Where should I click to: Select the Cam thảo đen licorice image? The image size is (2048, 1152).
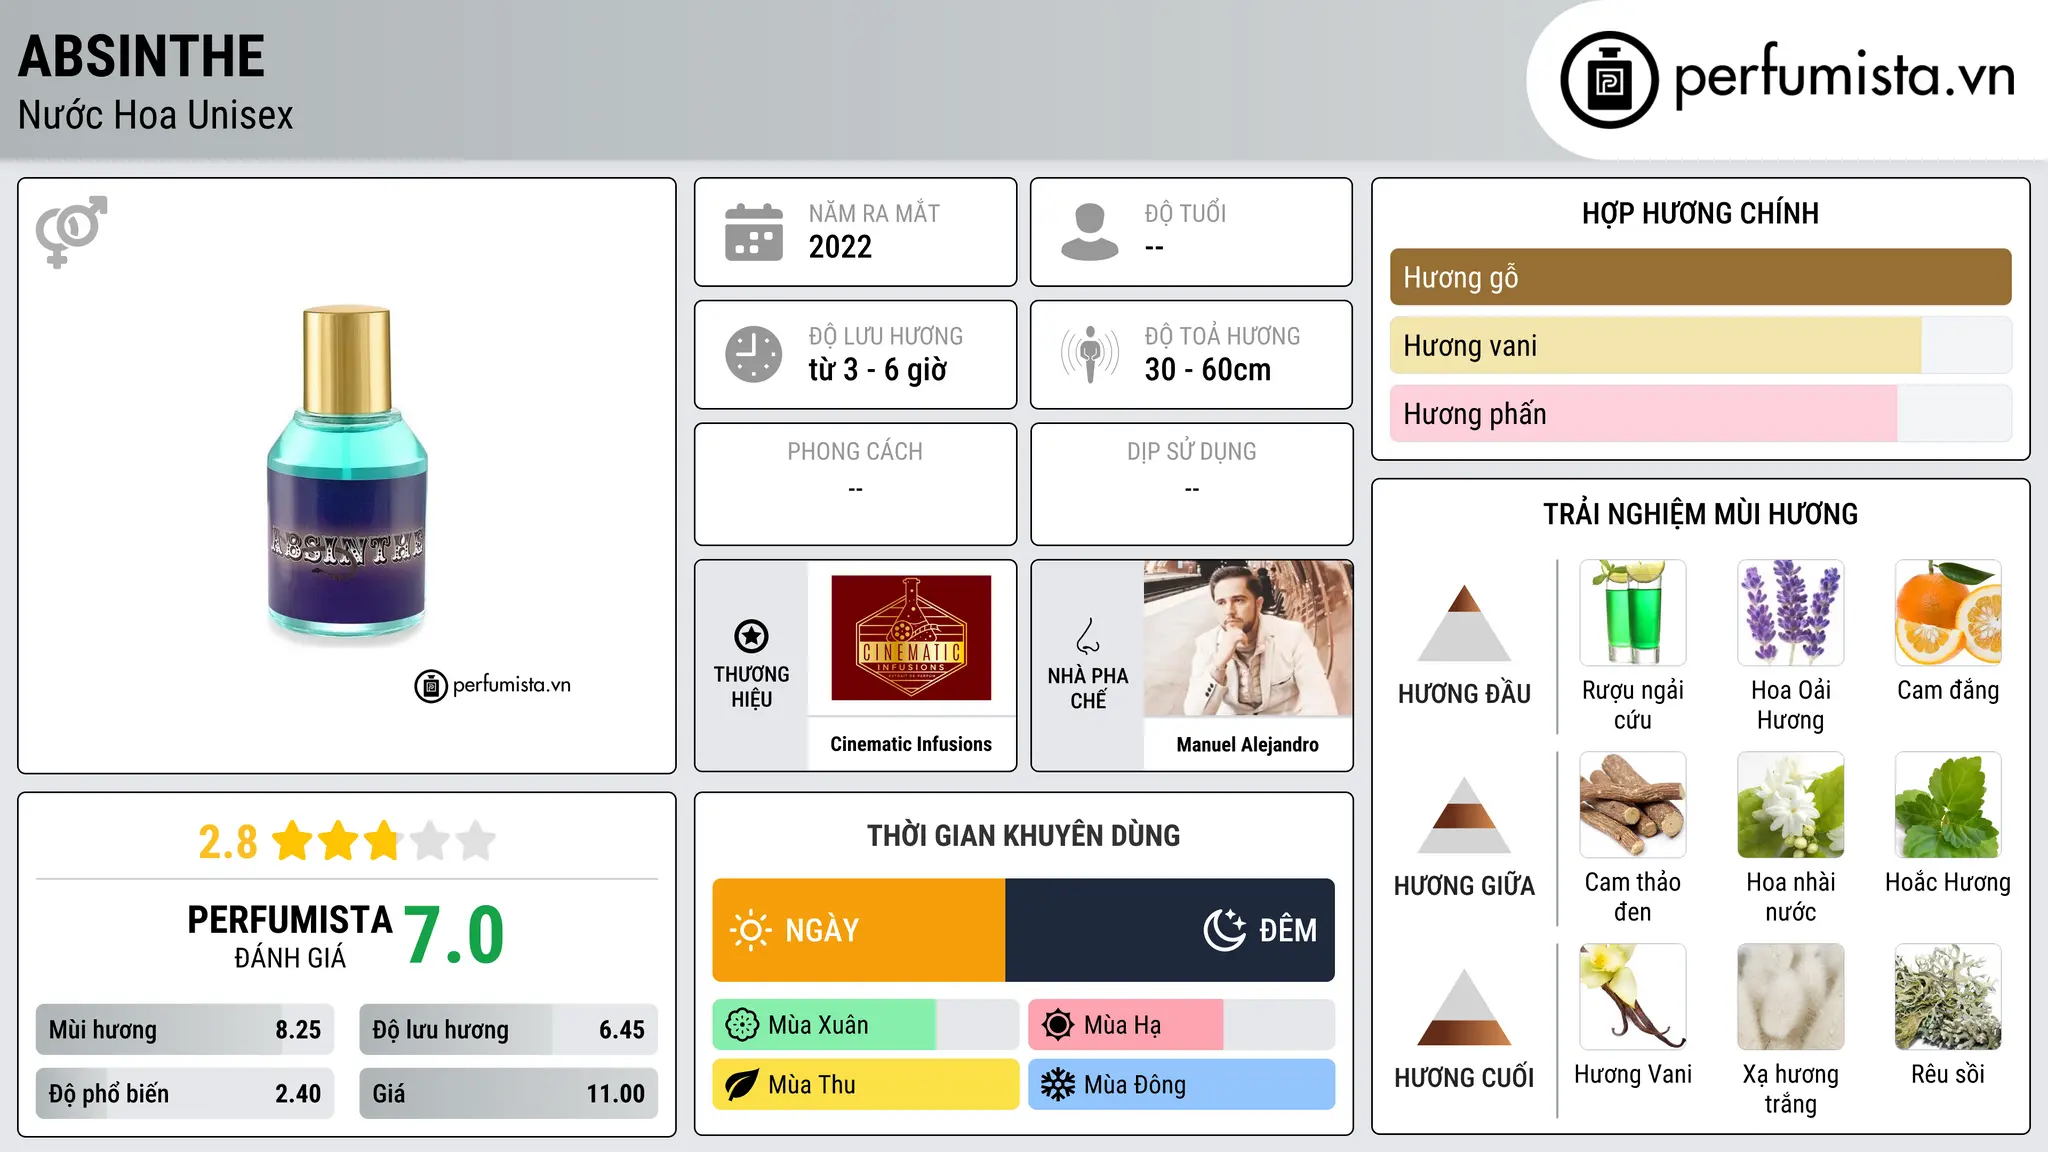(1633, 805)
